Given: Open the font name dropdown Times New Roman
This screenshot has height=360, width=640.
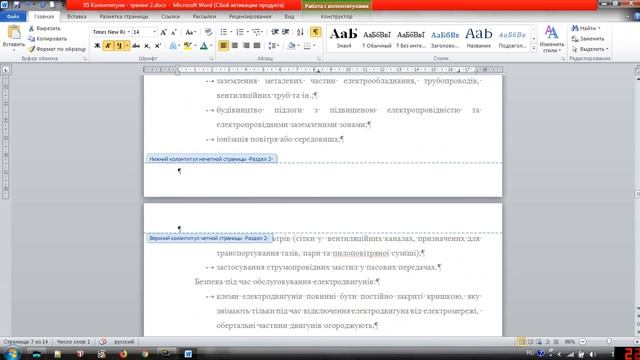Looking at the screenshot, I should click(x=129, y=32).
